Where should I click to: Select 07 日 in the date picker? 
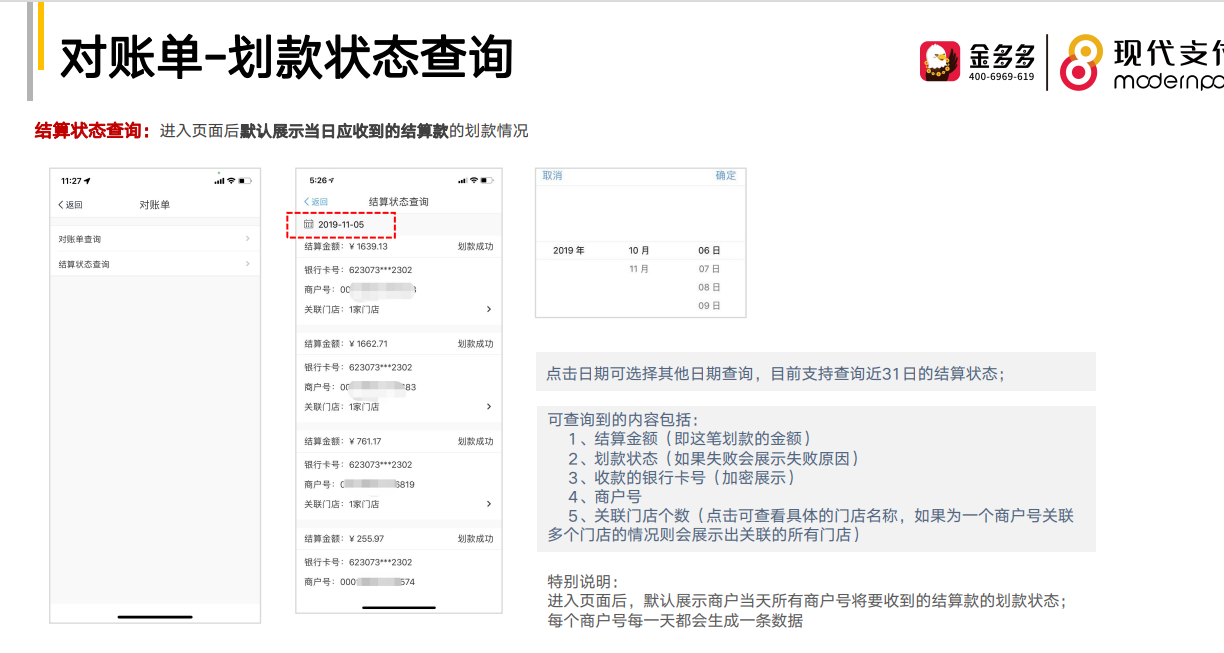click(709, 270)
